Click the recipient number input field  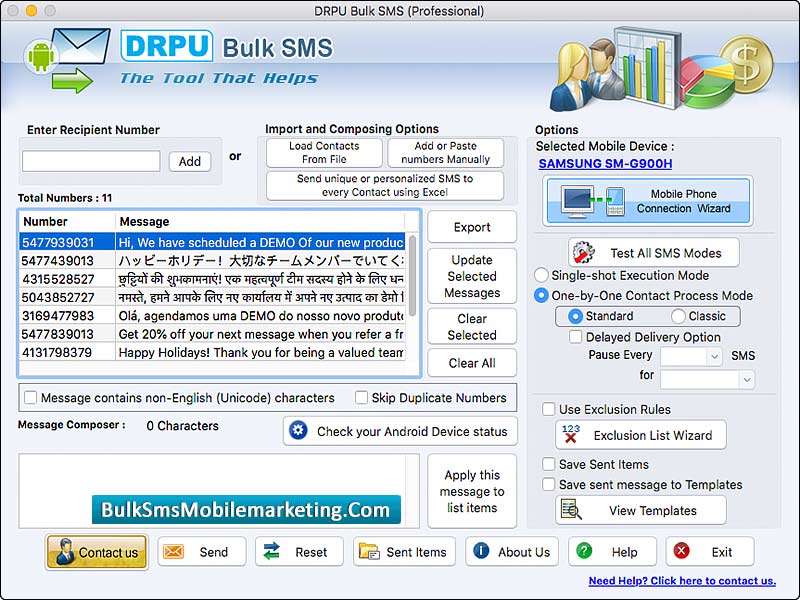pos(90,160)
